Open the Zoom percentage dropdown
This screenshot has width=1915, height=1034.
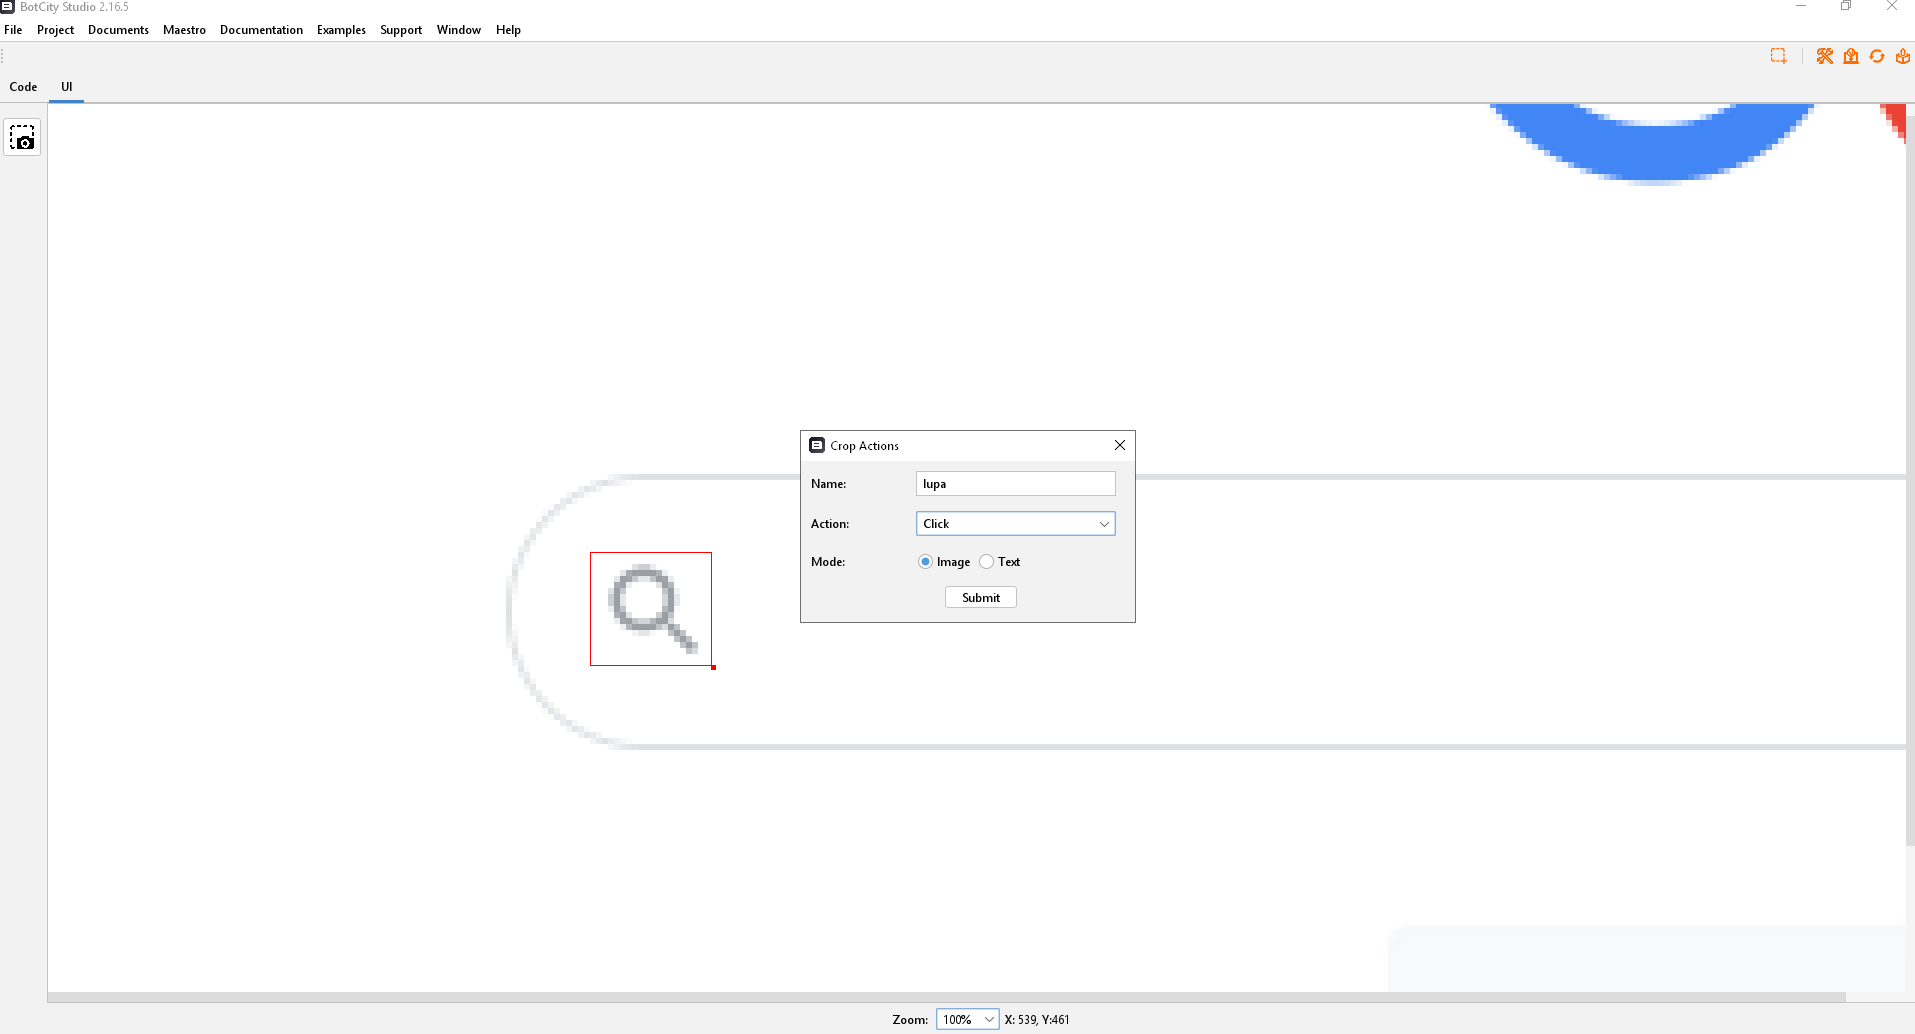967,1019
